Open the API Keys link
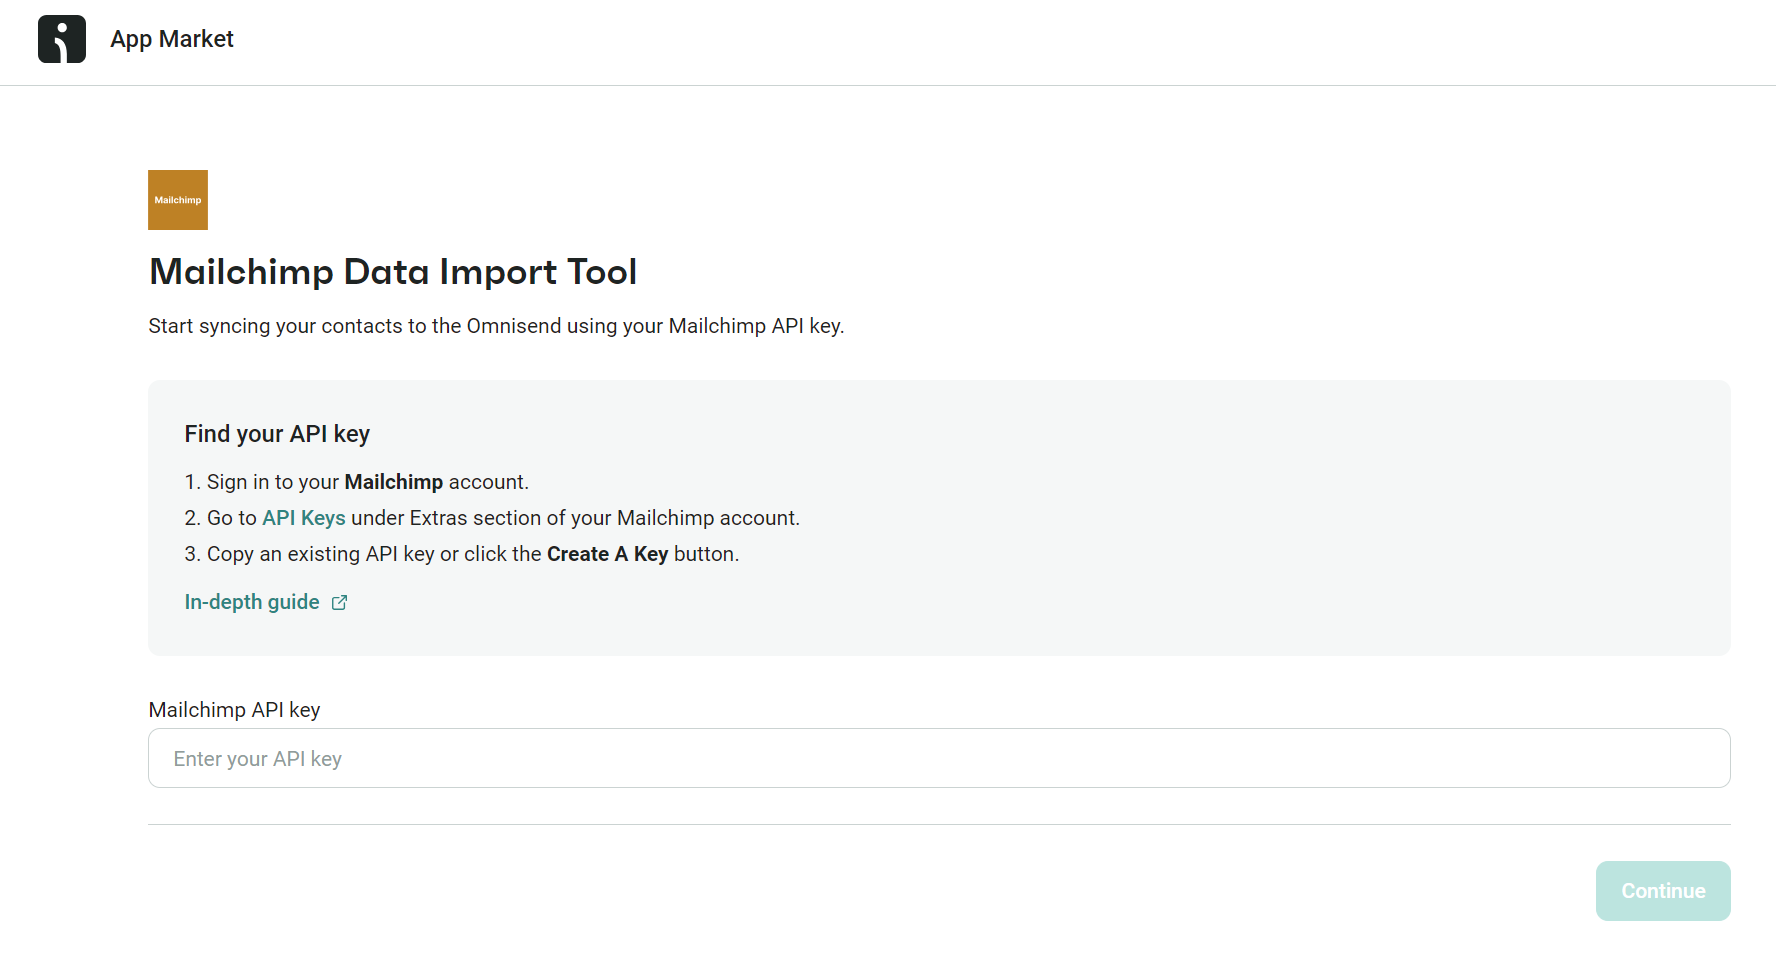Screen dimensions: 1776x955 [303, 518]
